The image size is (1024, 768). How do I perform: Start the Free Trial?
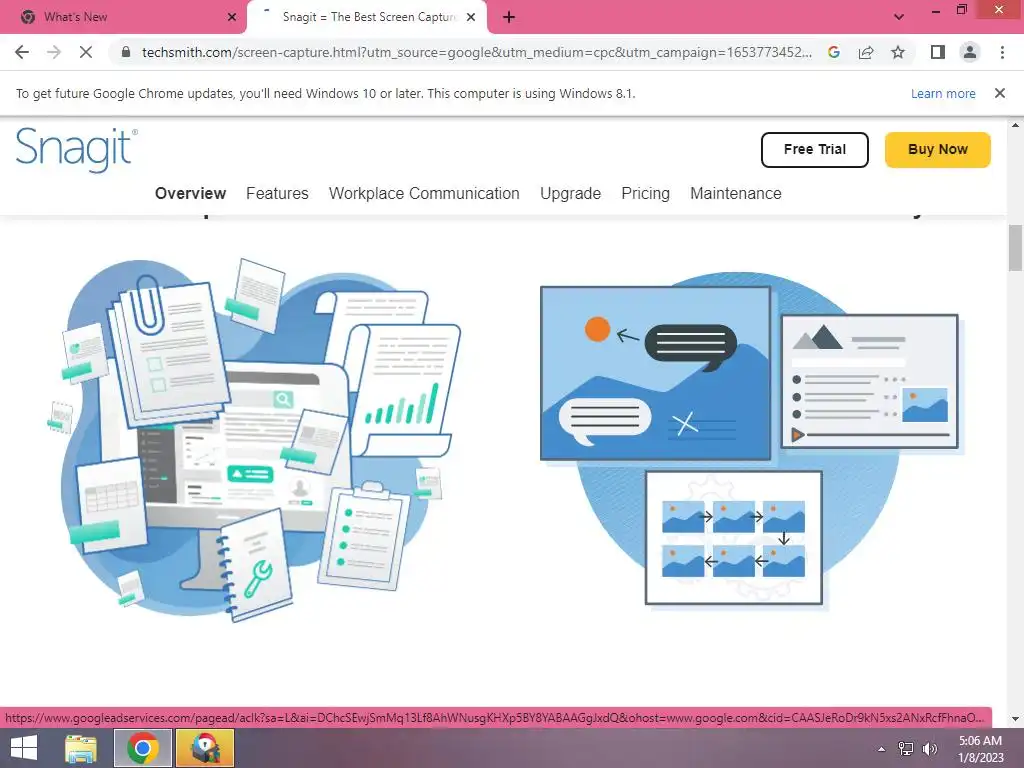tap(814, 150)
